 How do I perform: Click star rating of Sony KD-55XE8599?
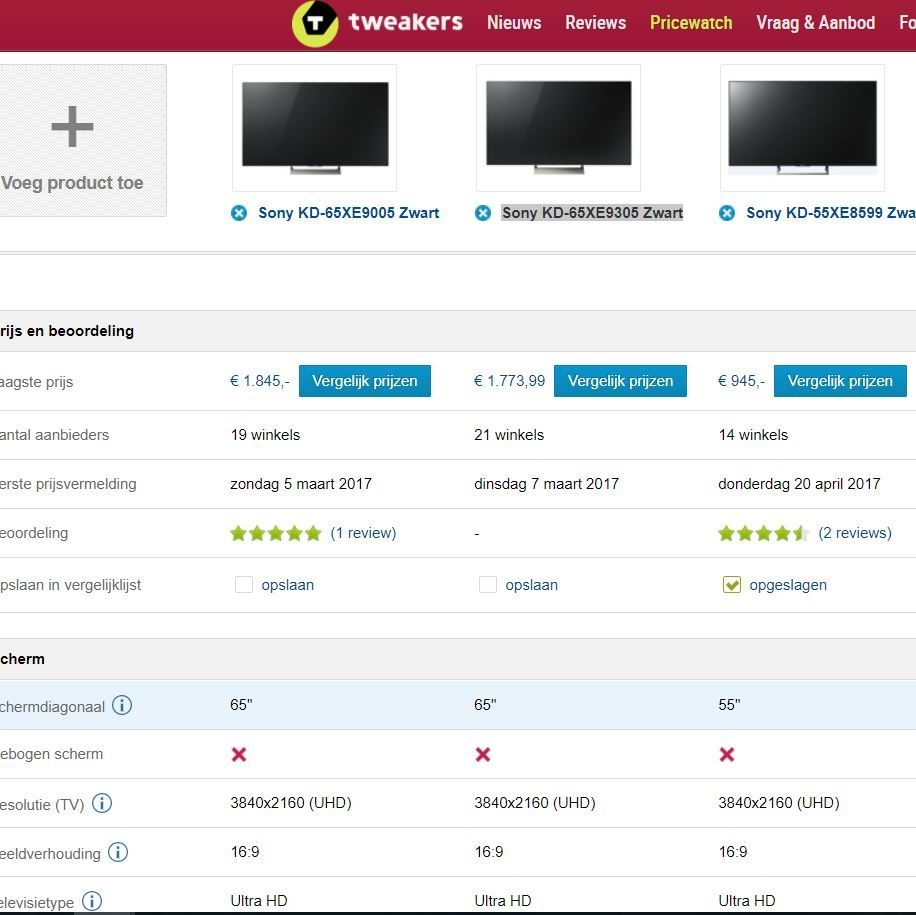point(764,533)
